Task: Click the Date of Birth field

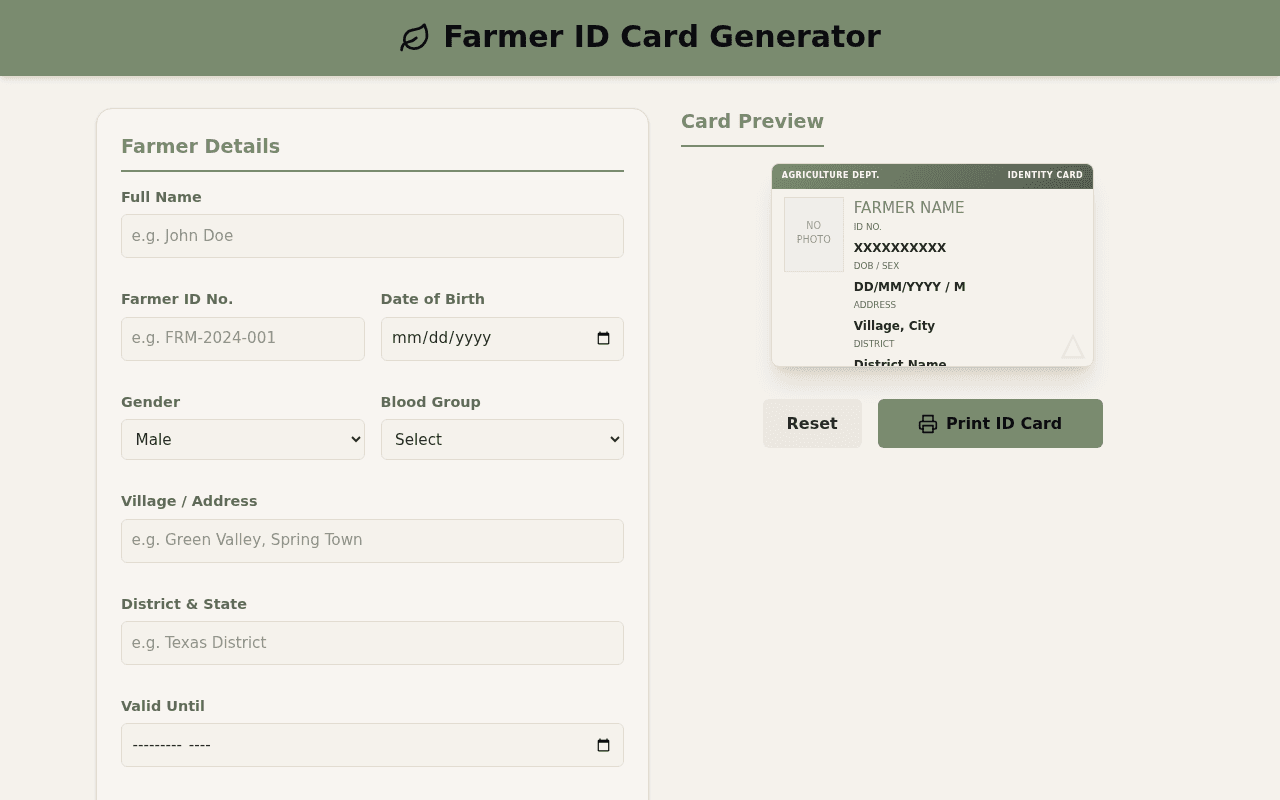Action: click(502, 338)
